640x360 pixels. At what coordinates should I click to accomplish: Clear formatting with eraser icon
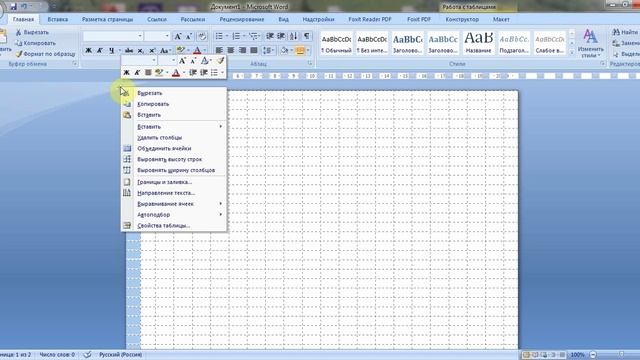[x=202, y=36]
